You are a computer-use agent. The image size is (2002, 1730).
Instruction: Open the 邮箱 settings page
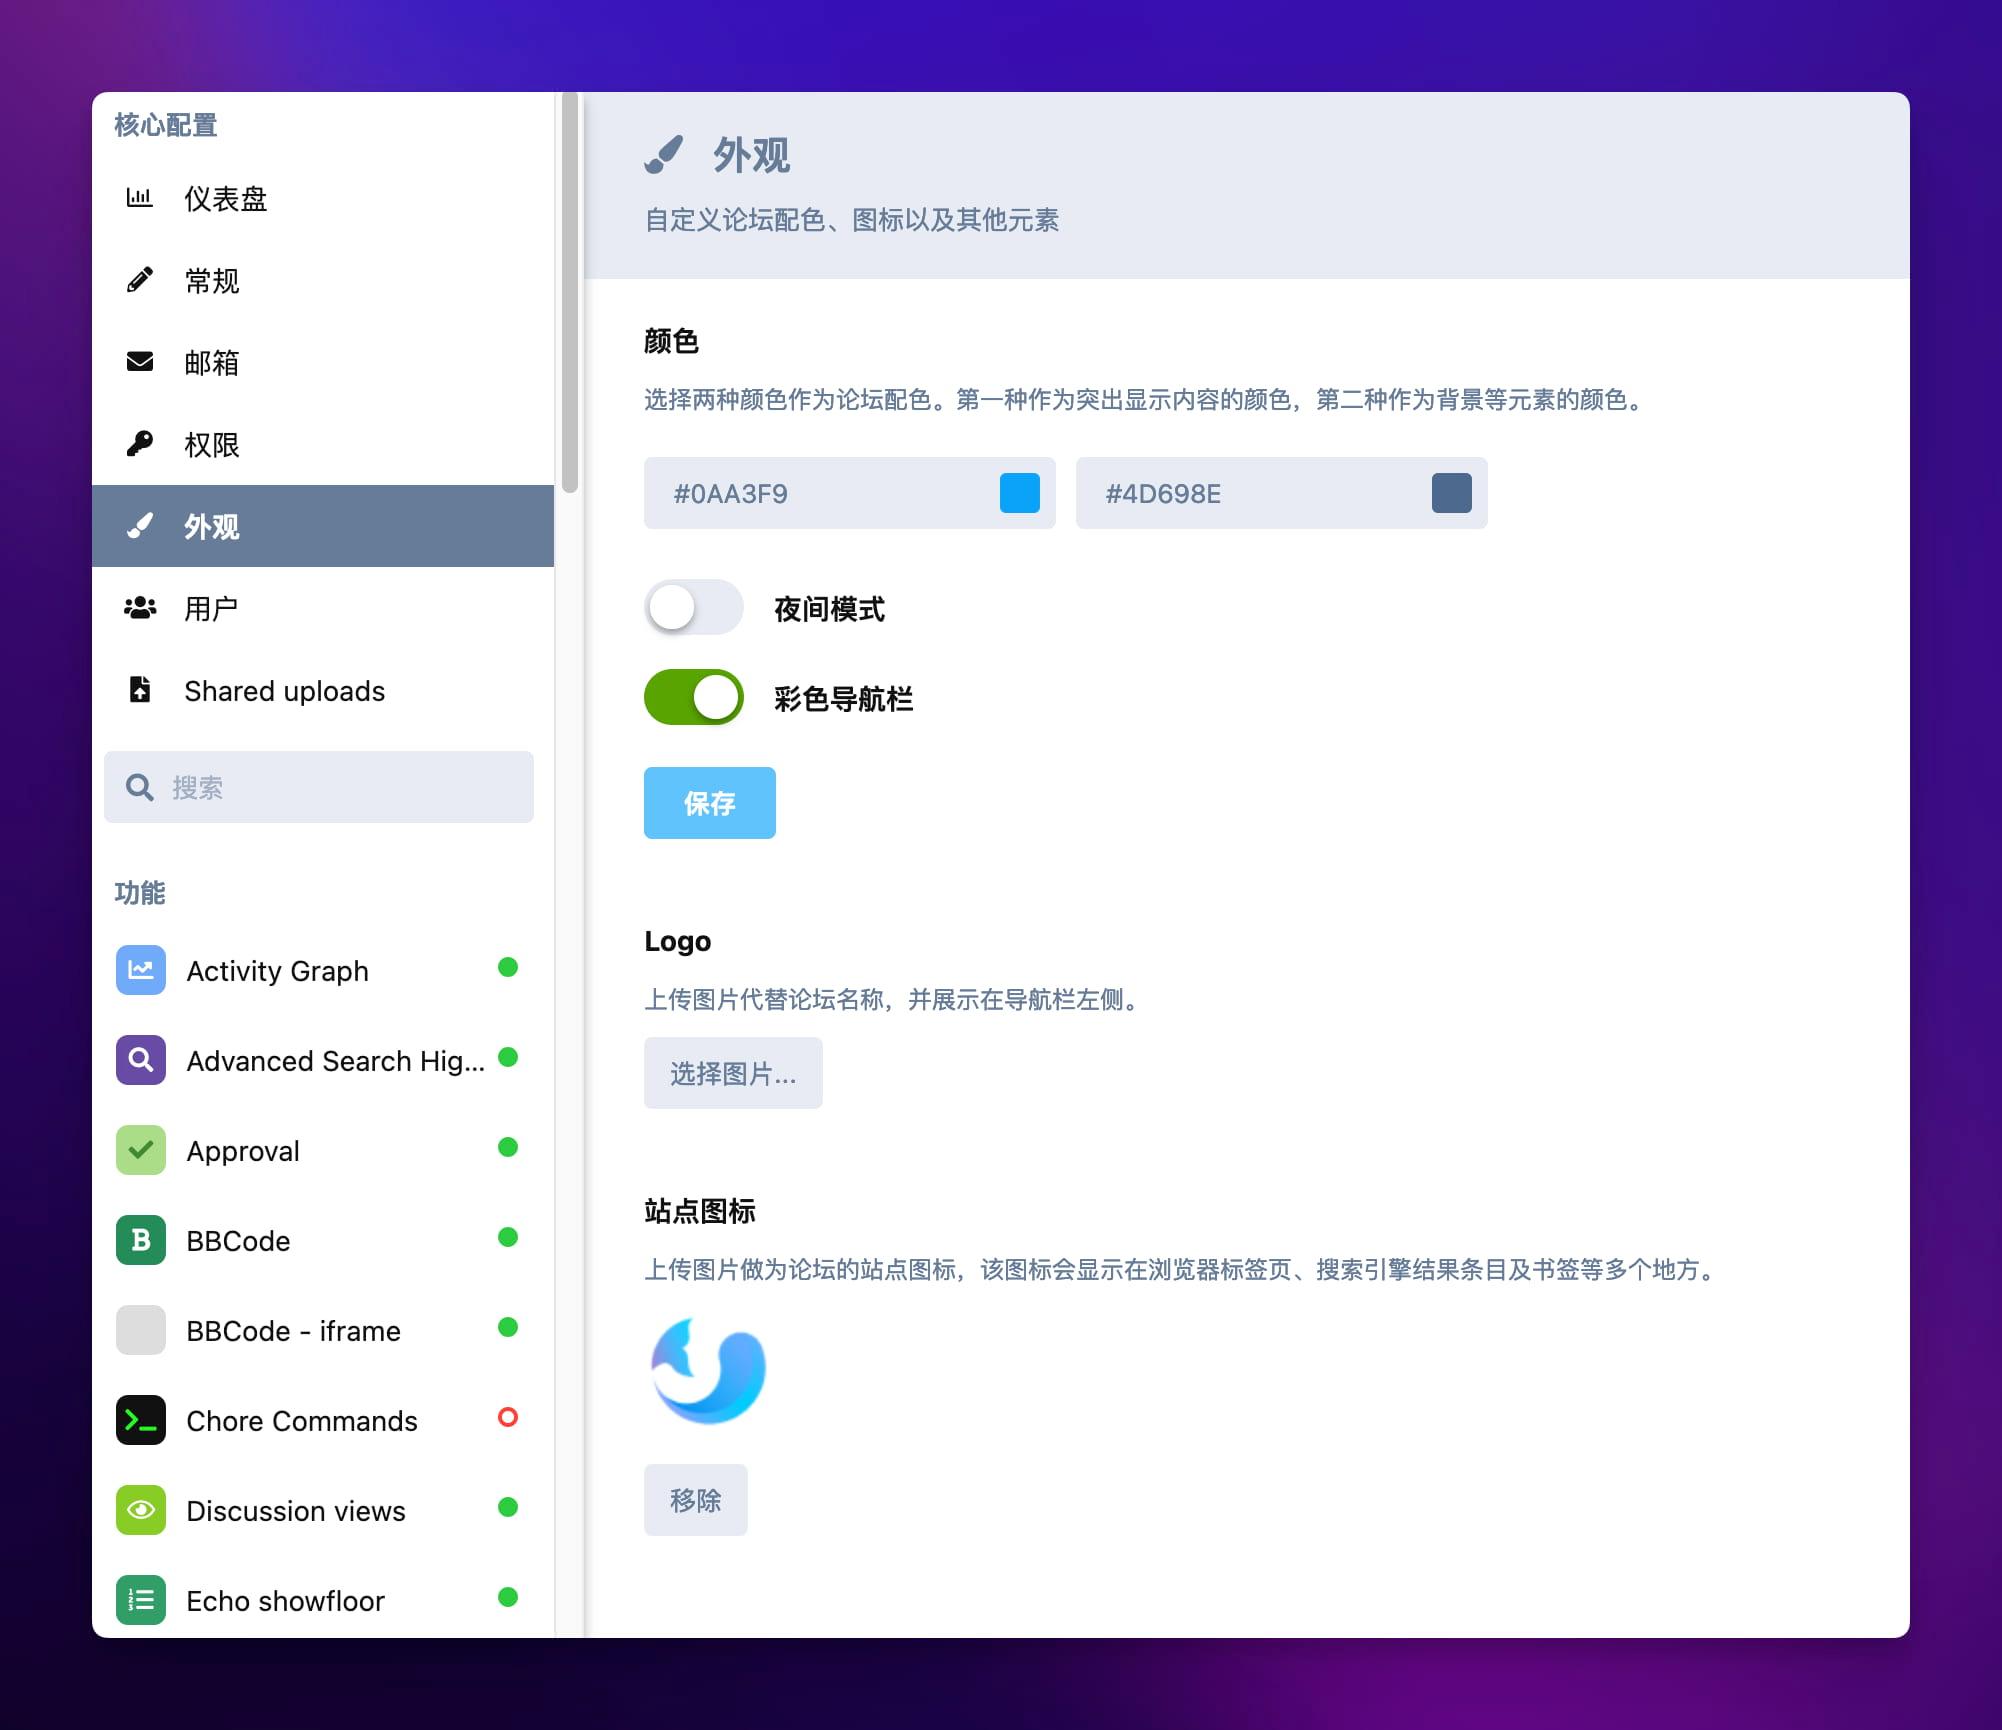323,362
